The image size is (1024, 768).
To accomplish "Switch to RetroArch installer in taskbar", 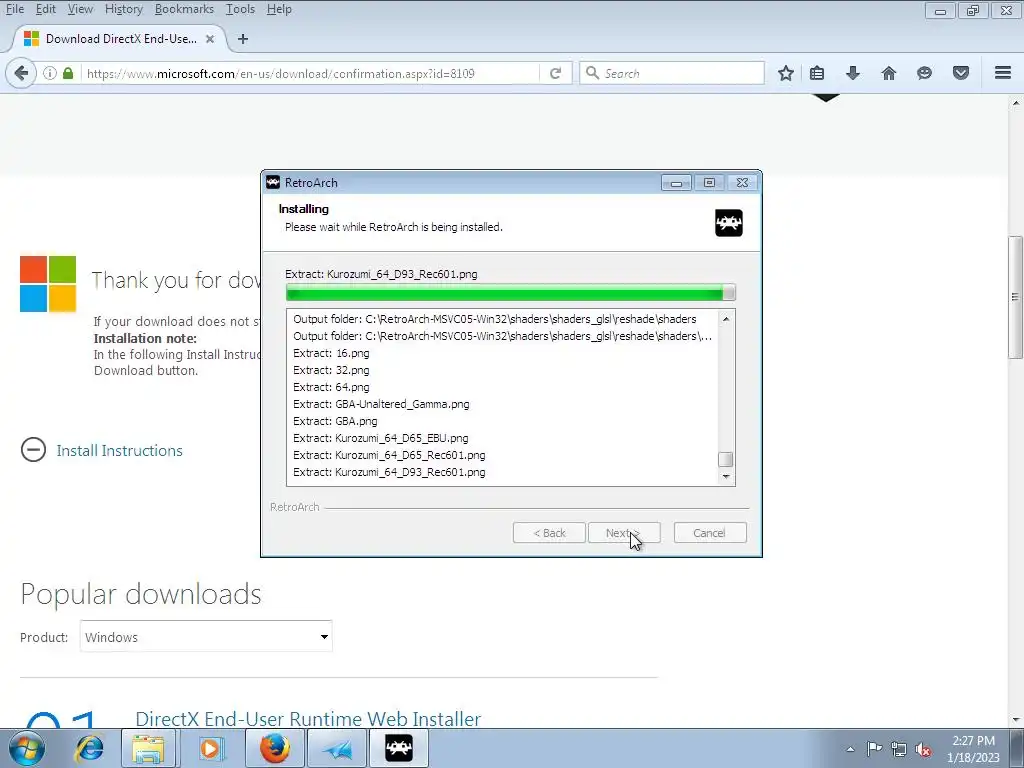I will (x=399, y=748).
